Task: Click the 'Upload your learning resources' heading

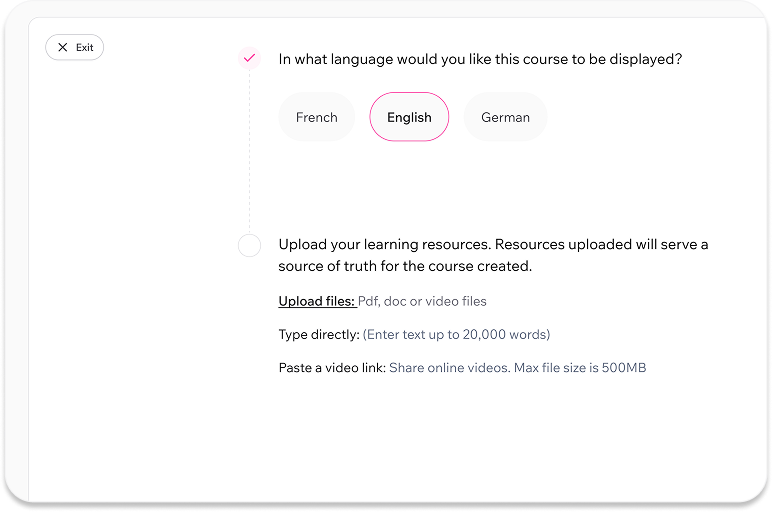Action: pos(493,255)
